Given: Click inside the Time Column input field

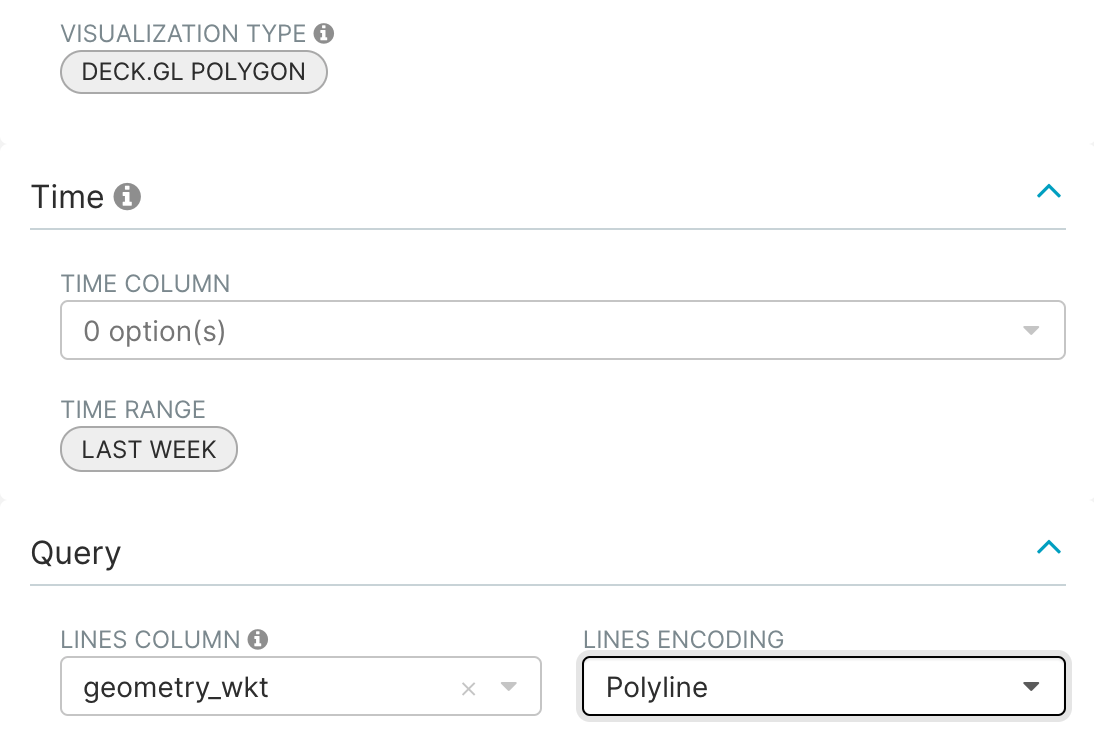Looking at the screenshot, I should click(400, 329).
